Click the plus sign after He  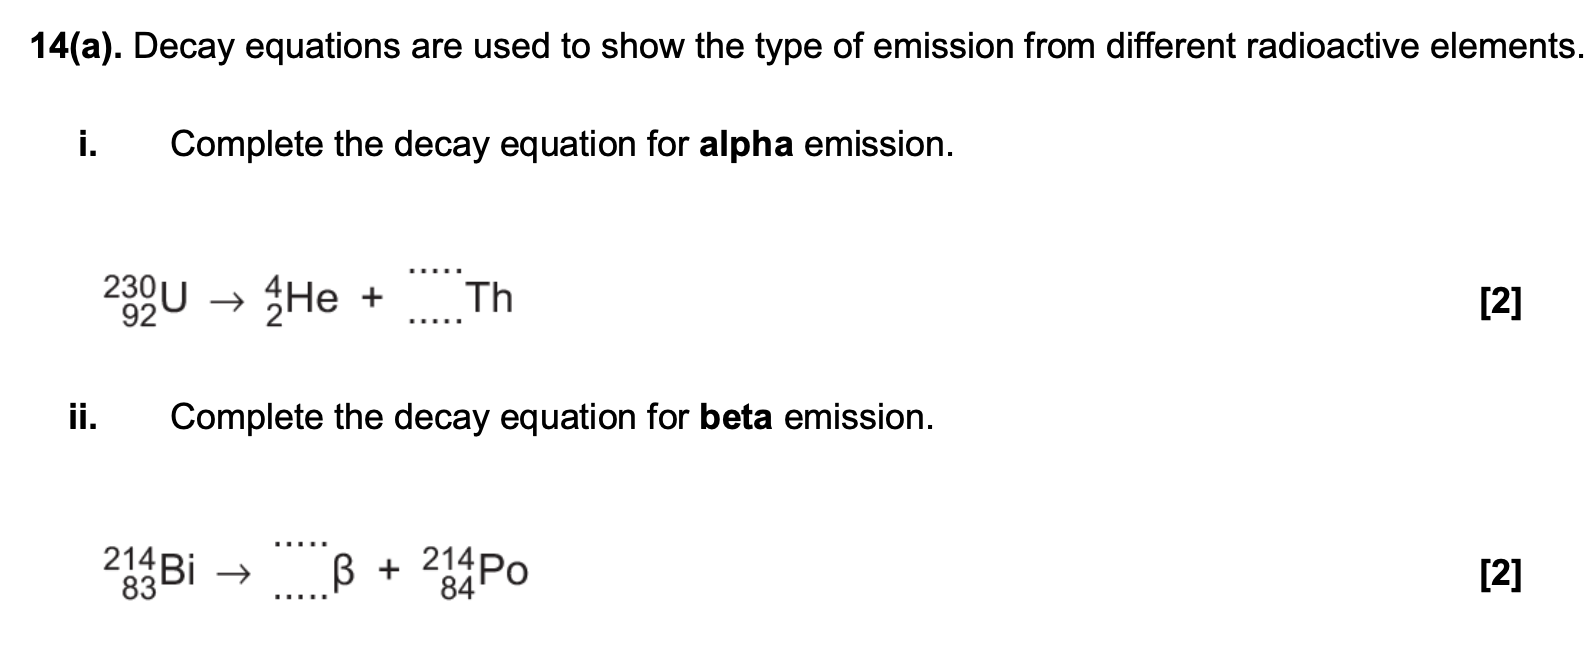[373, 298]
